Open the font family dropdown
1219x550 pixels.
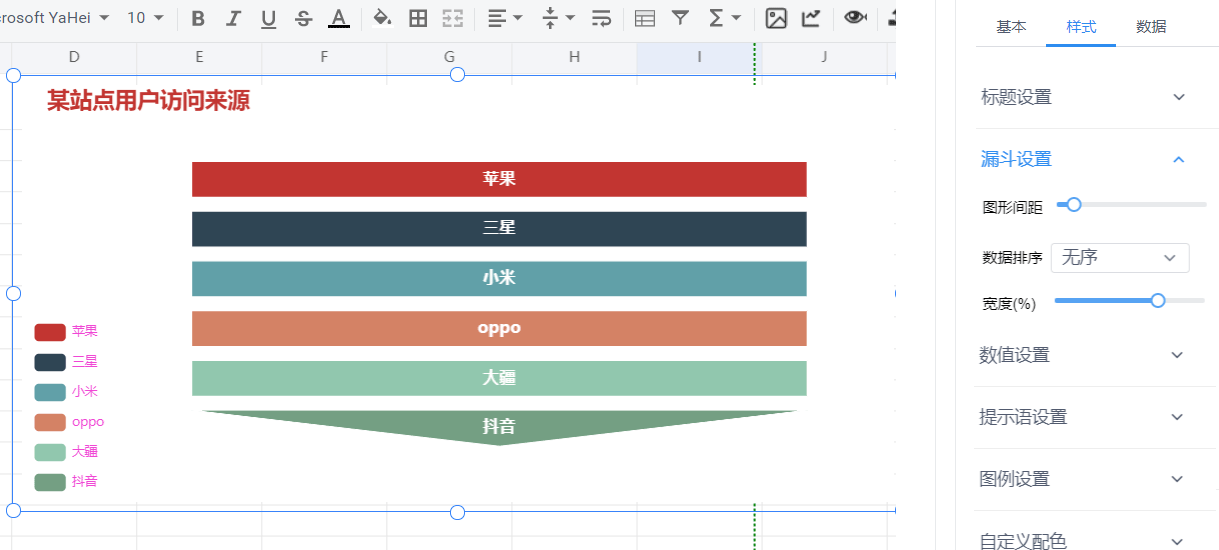click(55, 18)
